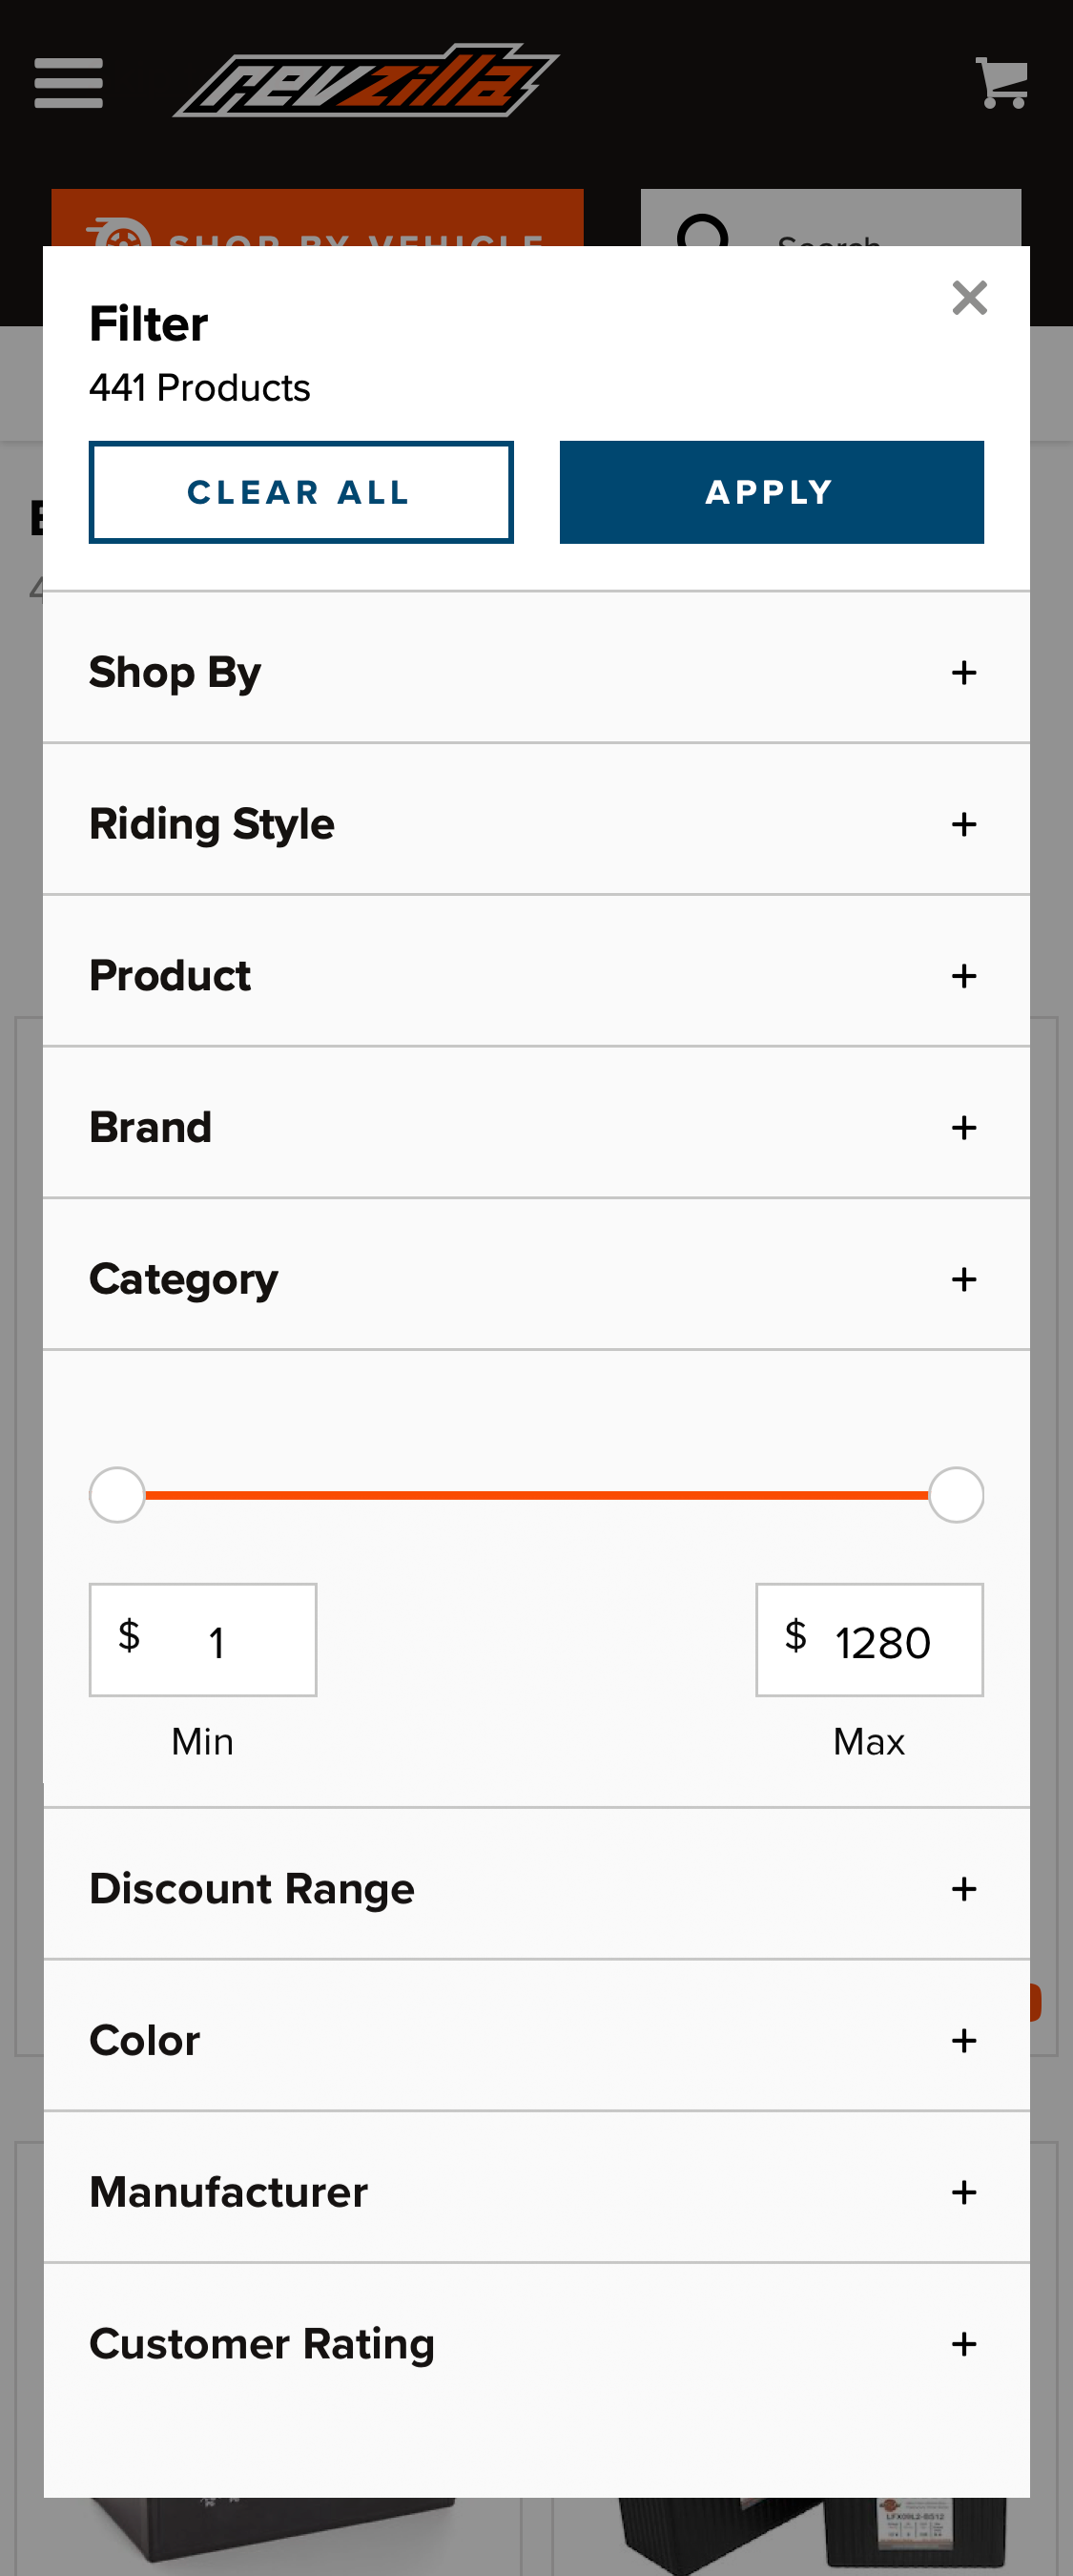
Task: View the shopping cart
Action: tap(1003, 82)
